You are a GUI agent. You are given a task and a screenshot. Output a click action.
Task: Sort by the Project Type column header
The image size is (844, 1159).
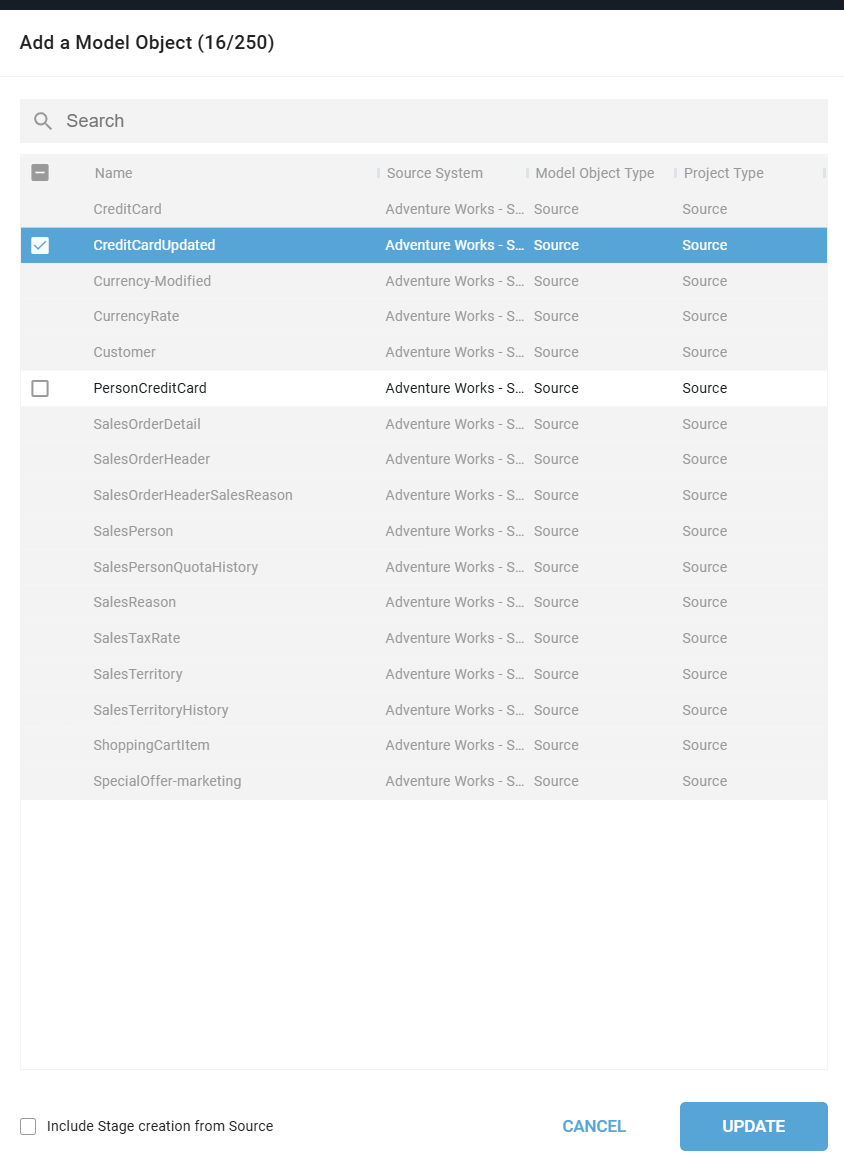pyautogui.click(x=724, y=173)
